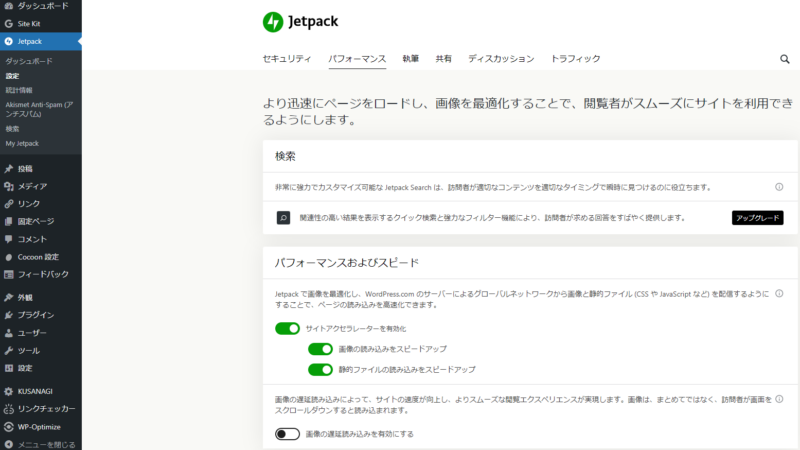Click the search icon beside quick search text
Viewport: 800px width, 450px height.
pyautogui.click(x=283, y=218)
